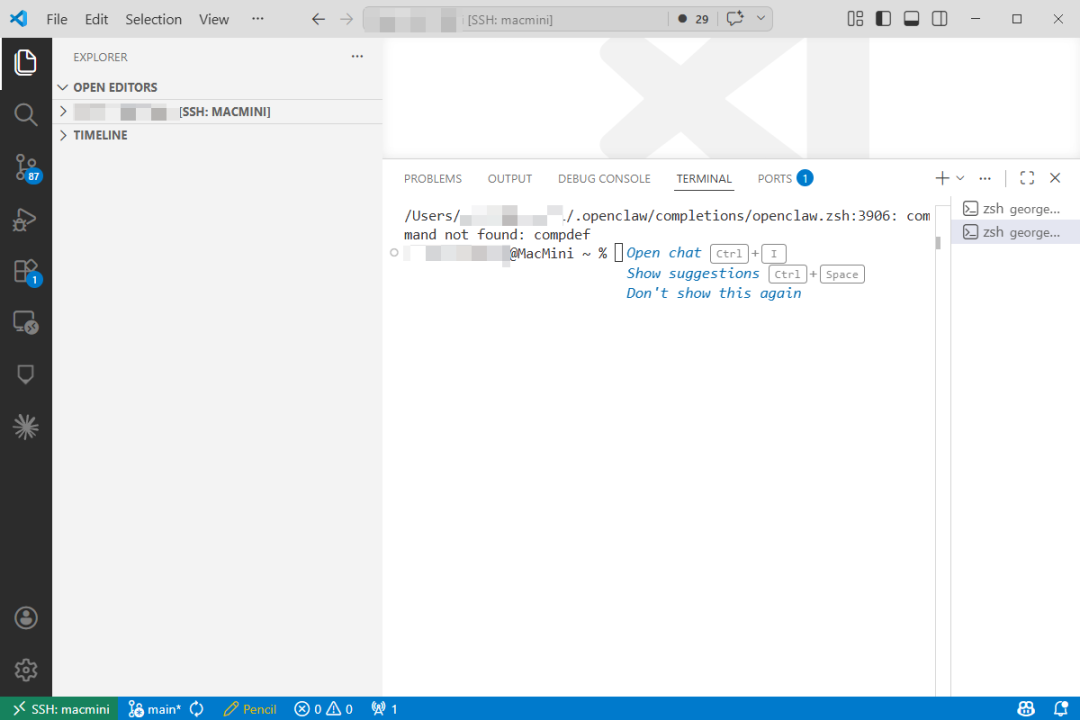Switch to the Ports tab

coord(785,178)
